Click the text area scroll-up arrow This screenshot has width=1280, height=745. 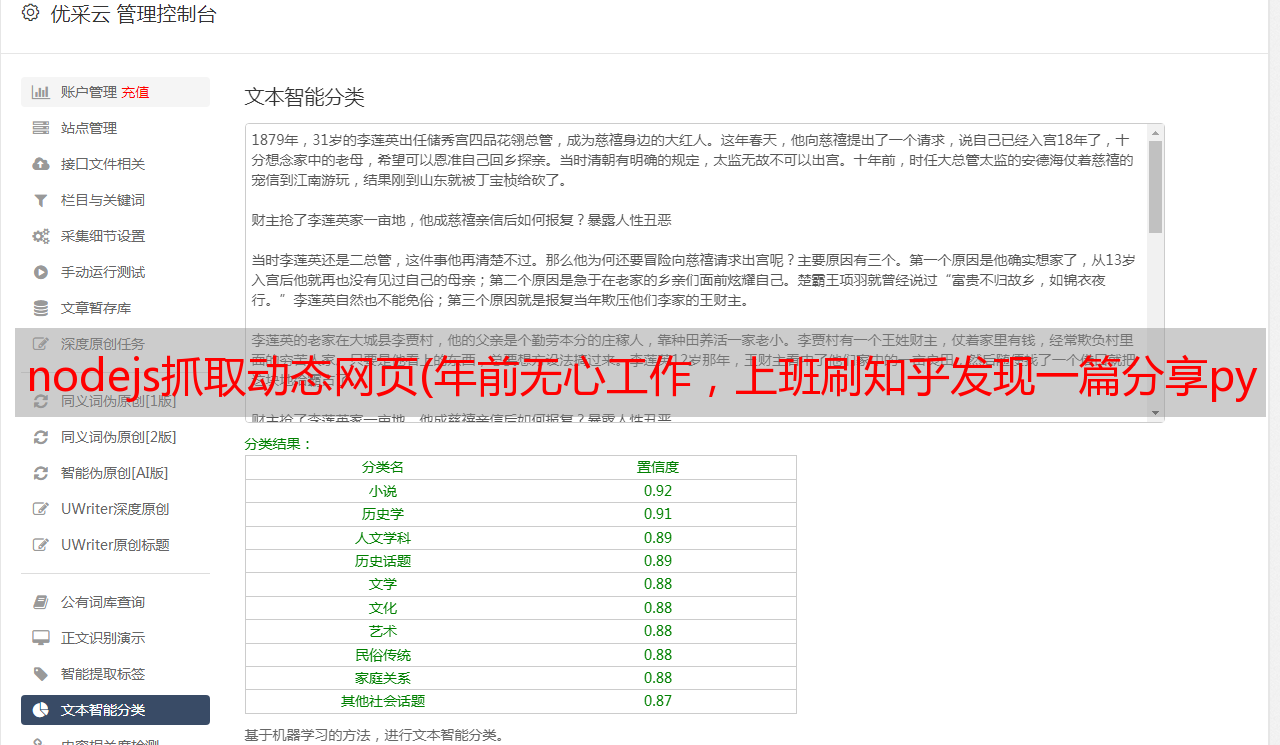tap(1155, 132)
